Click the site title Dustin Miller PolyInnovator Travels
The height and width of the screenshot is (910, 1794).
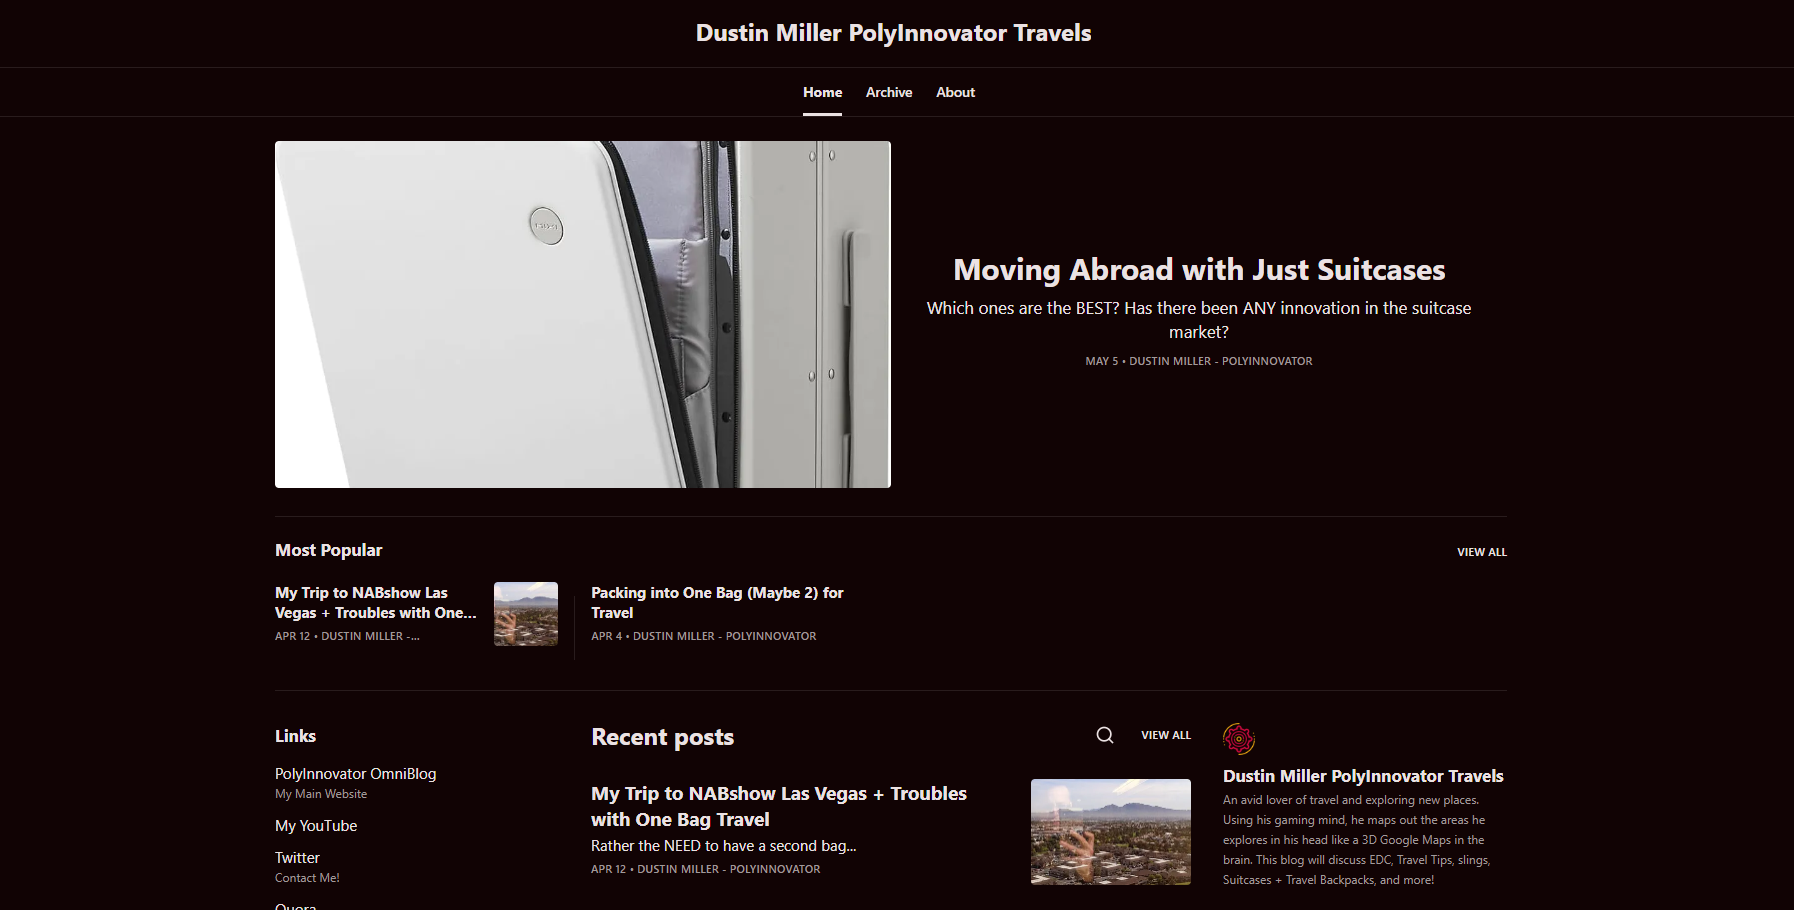(x=893, y=32)
